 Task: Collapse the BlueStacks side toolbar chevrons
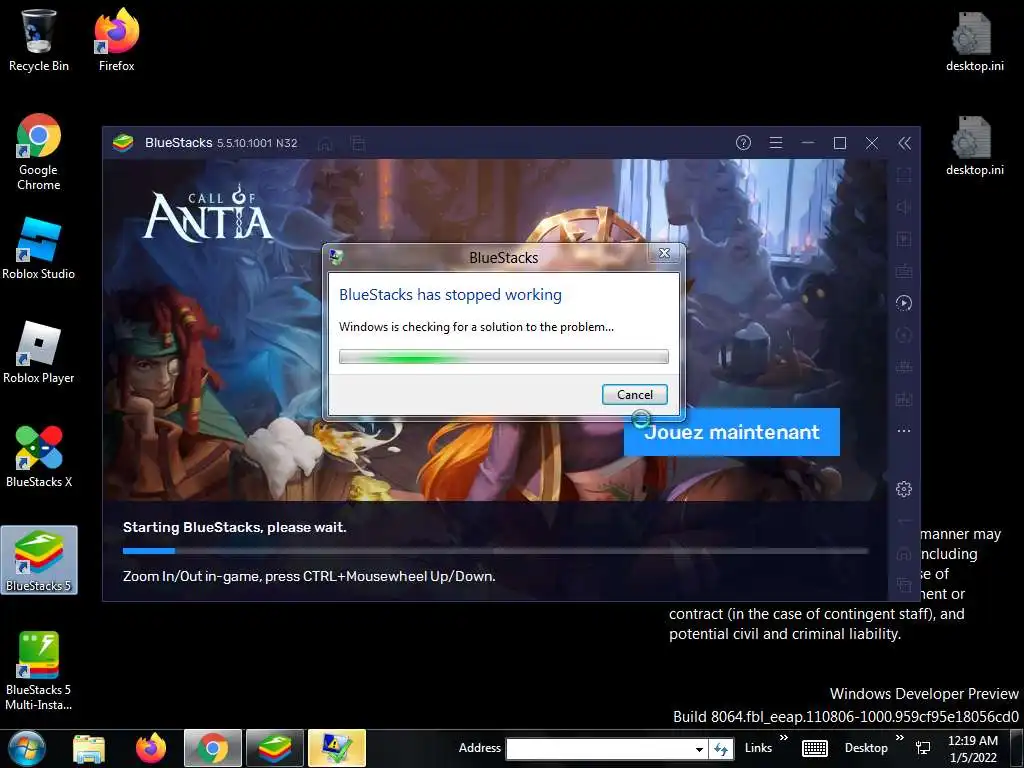point(904,143)
